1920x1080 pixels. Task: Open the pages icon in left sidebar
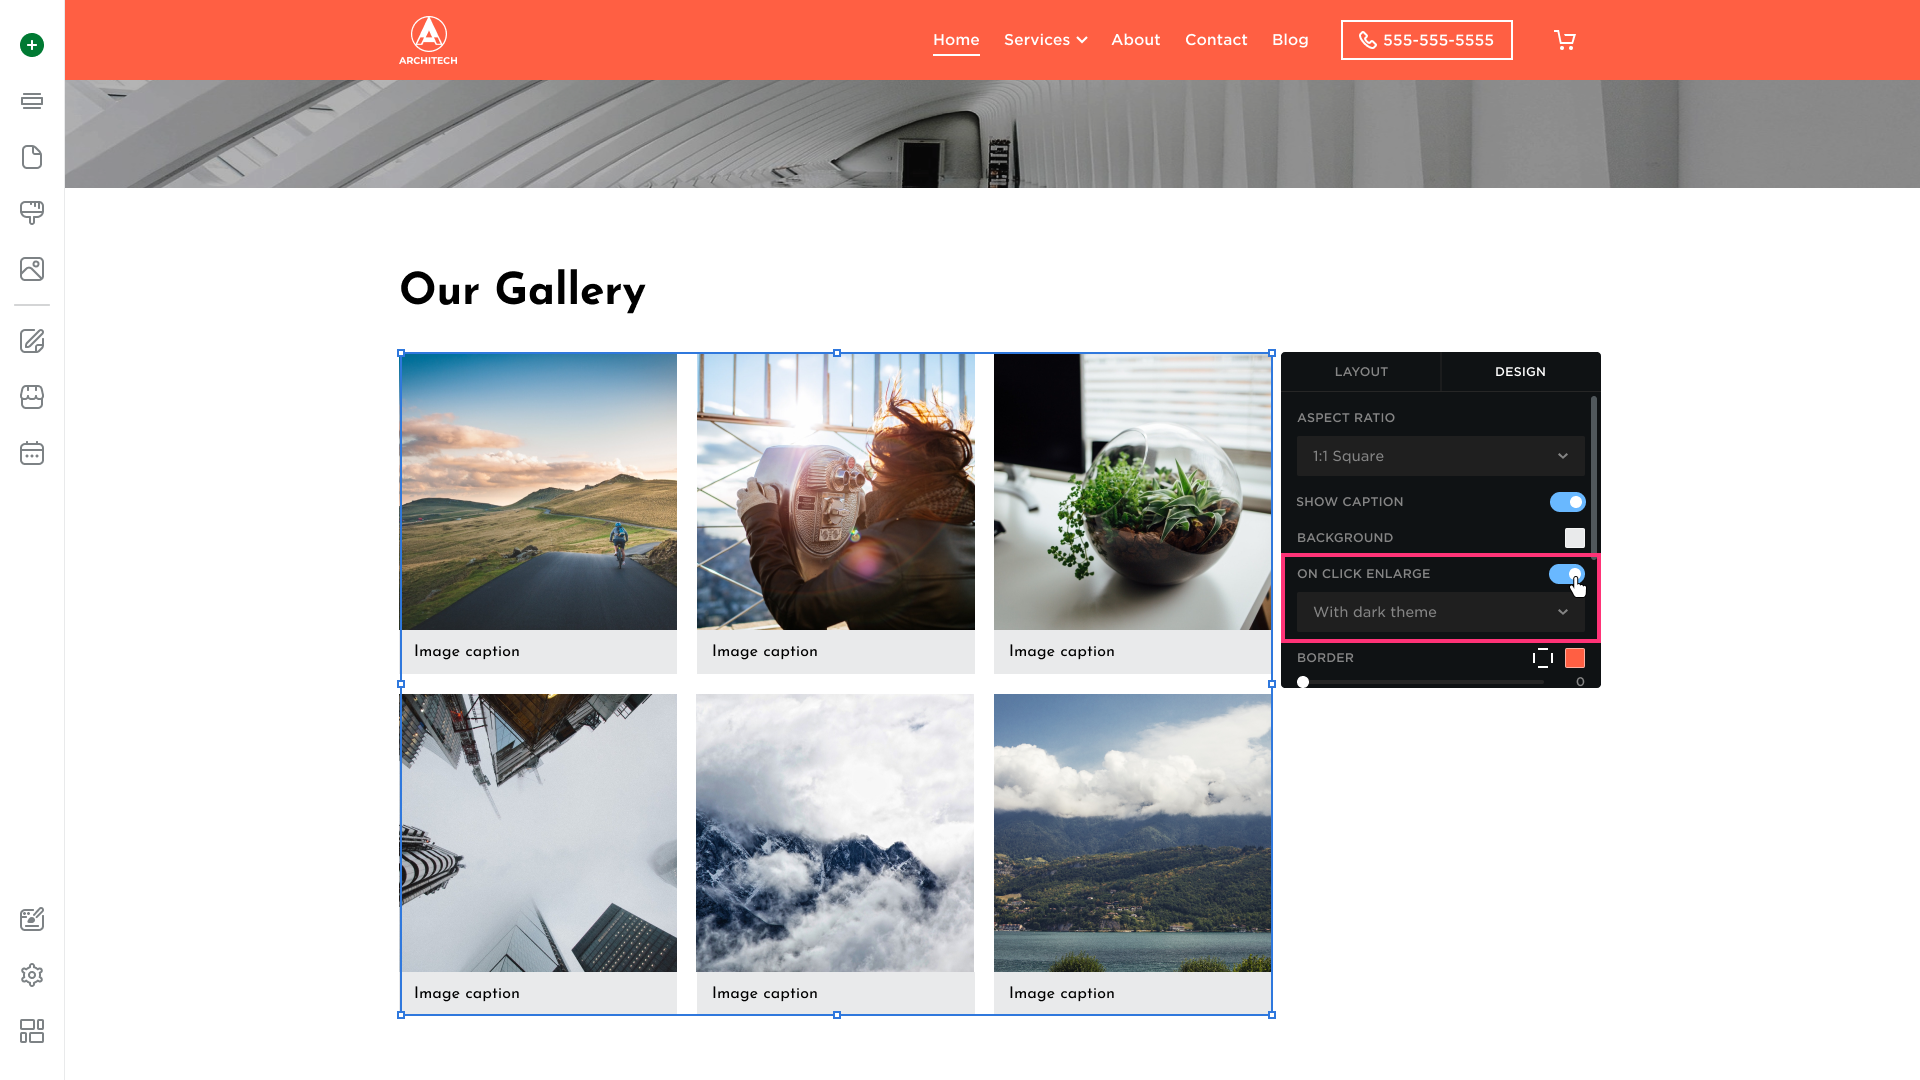[x=32, y=157]
